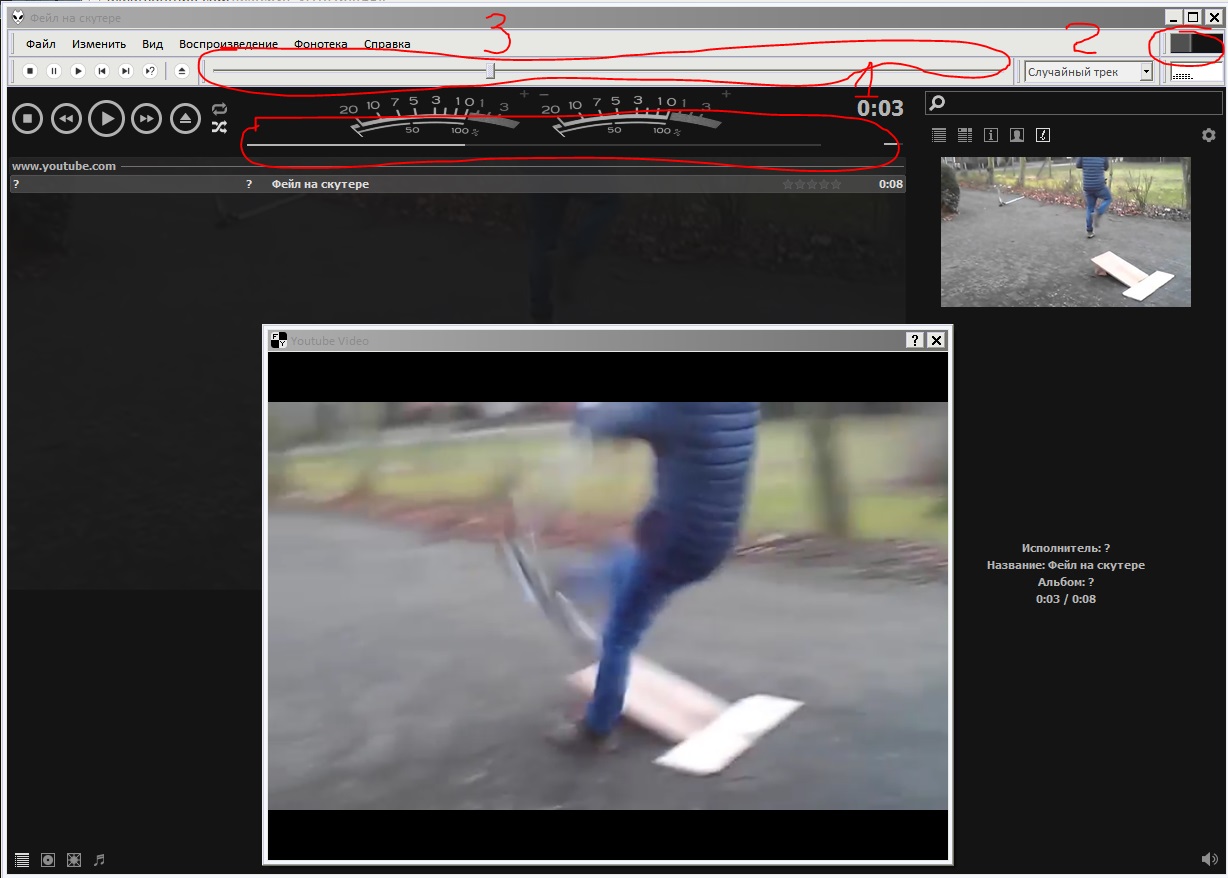The height and width of the screenshot is (878, 1228).
Task: Click the rating stars in playlist row
Action: [812, 184]
